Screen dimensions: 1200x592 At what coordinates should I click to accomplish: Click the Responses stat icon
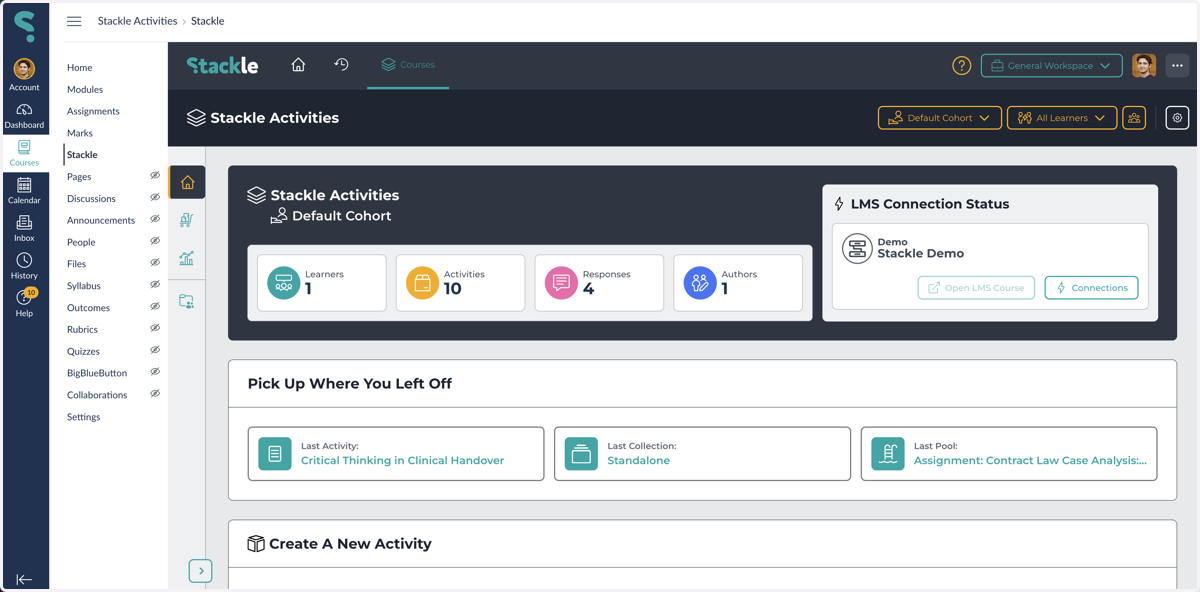pos(561,283)
